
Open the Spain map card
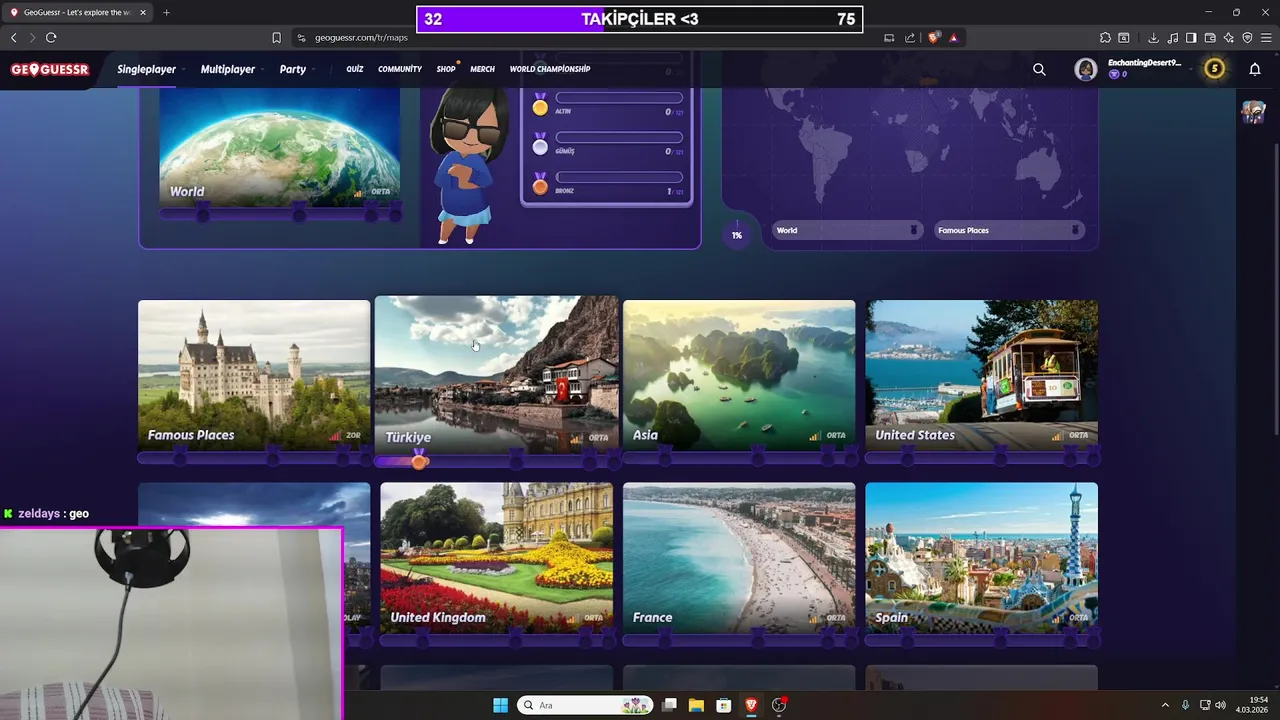coord(982,558)
